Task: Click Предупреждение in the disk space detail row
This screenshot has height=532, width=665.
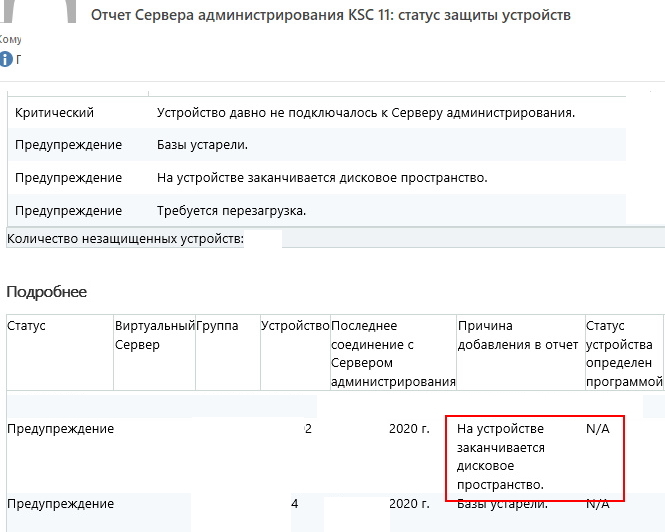Action: point(60,429)
